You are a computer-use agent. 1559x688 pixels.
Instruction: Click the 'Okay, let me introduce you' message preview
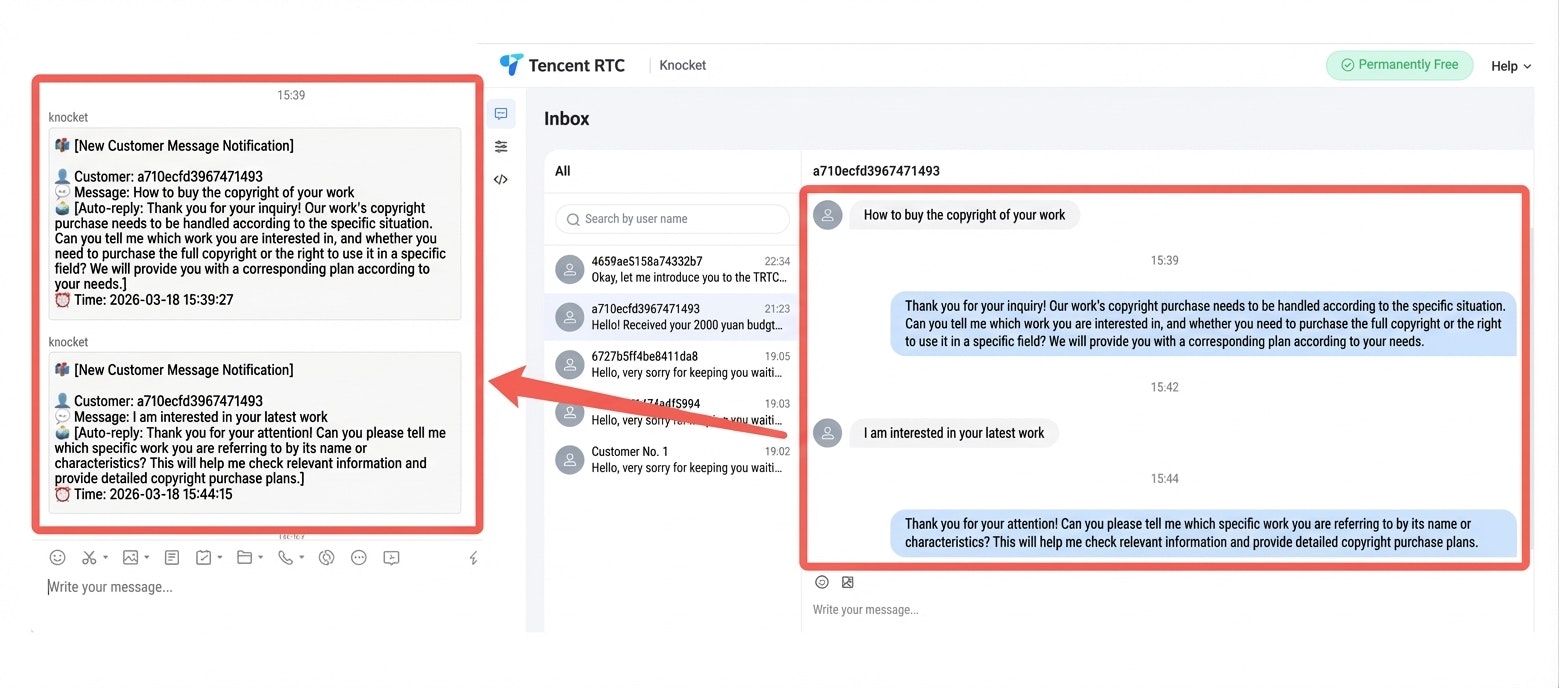point(689,277)
